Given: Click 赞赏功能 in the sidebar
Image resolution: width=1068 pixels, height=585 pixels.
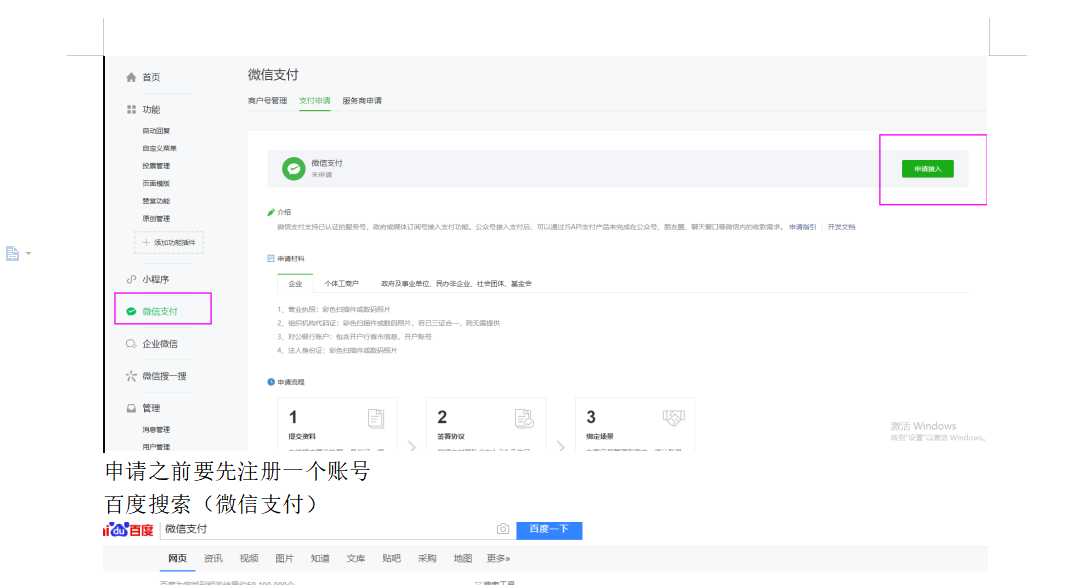Looking at the screenshot, I should coord(156,202).
